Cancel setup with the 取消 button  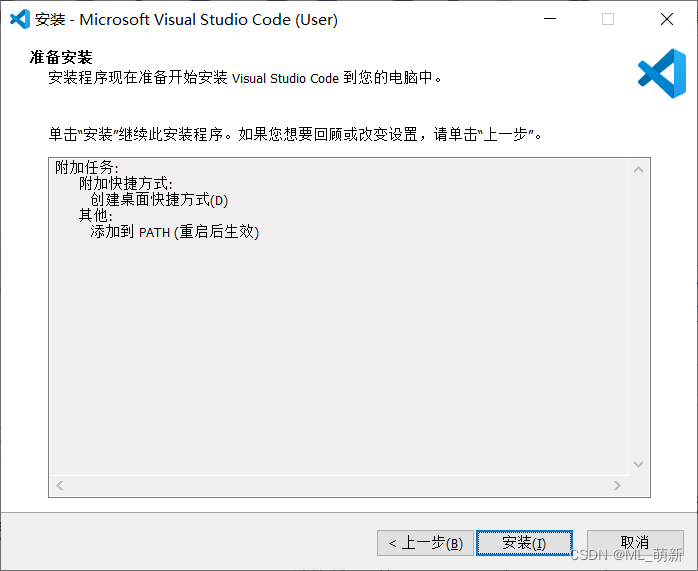tap(635, 543)
